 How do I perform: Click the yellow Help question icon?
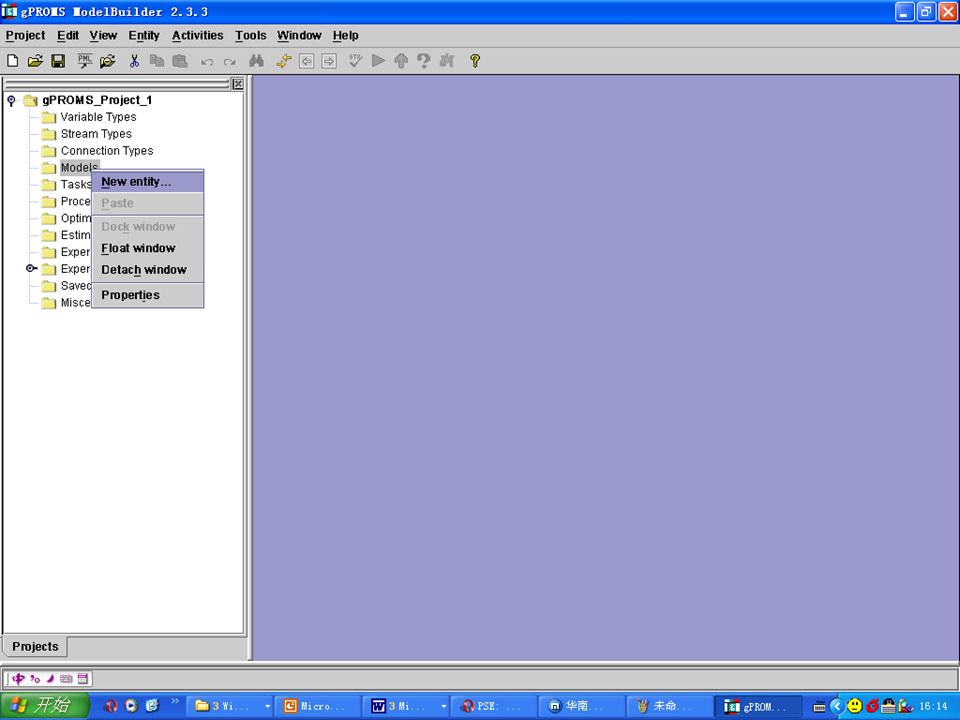[x=474, y=61]
